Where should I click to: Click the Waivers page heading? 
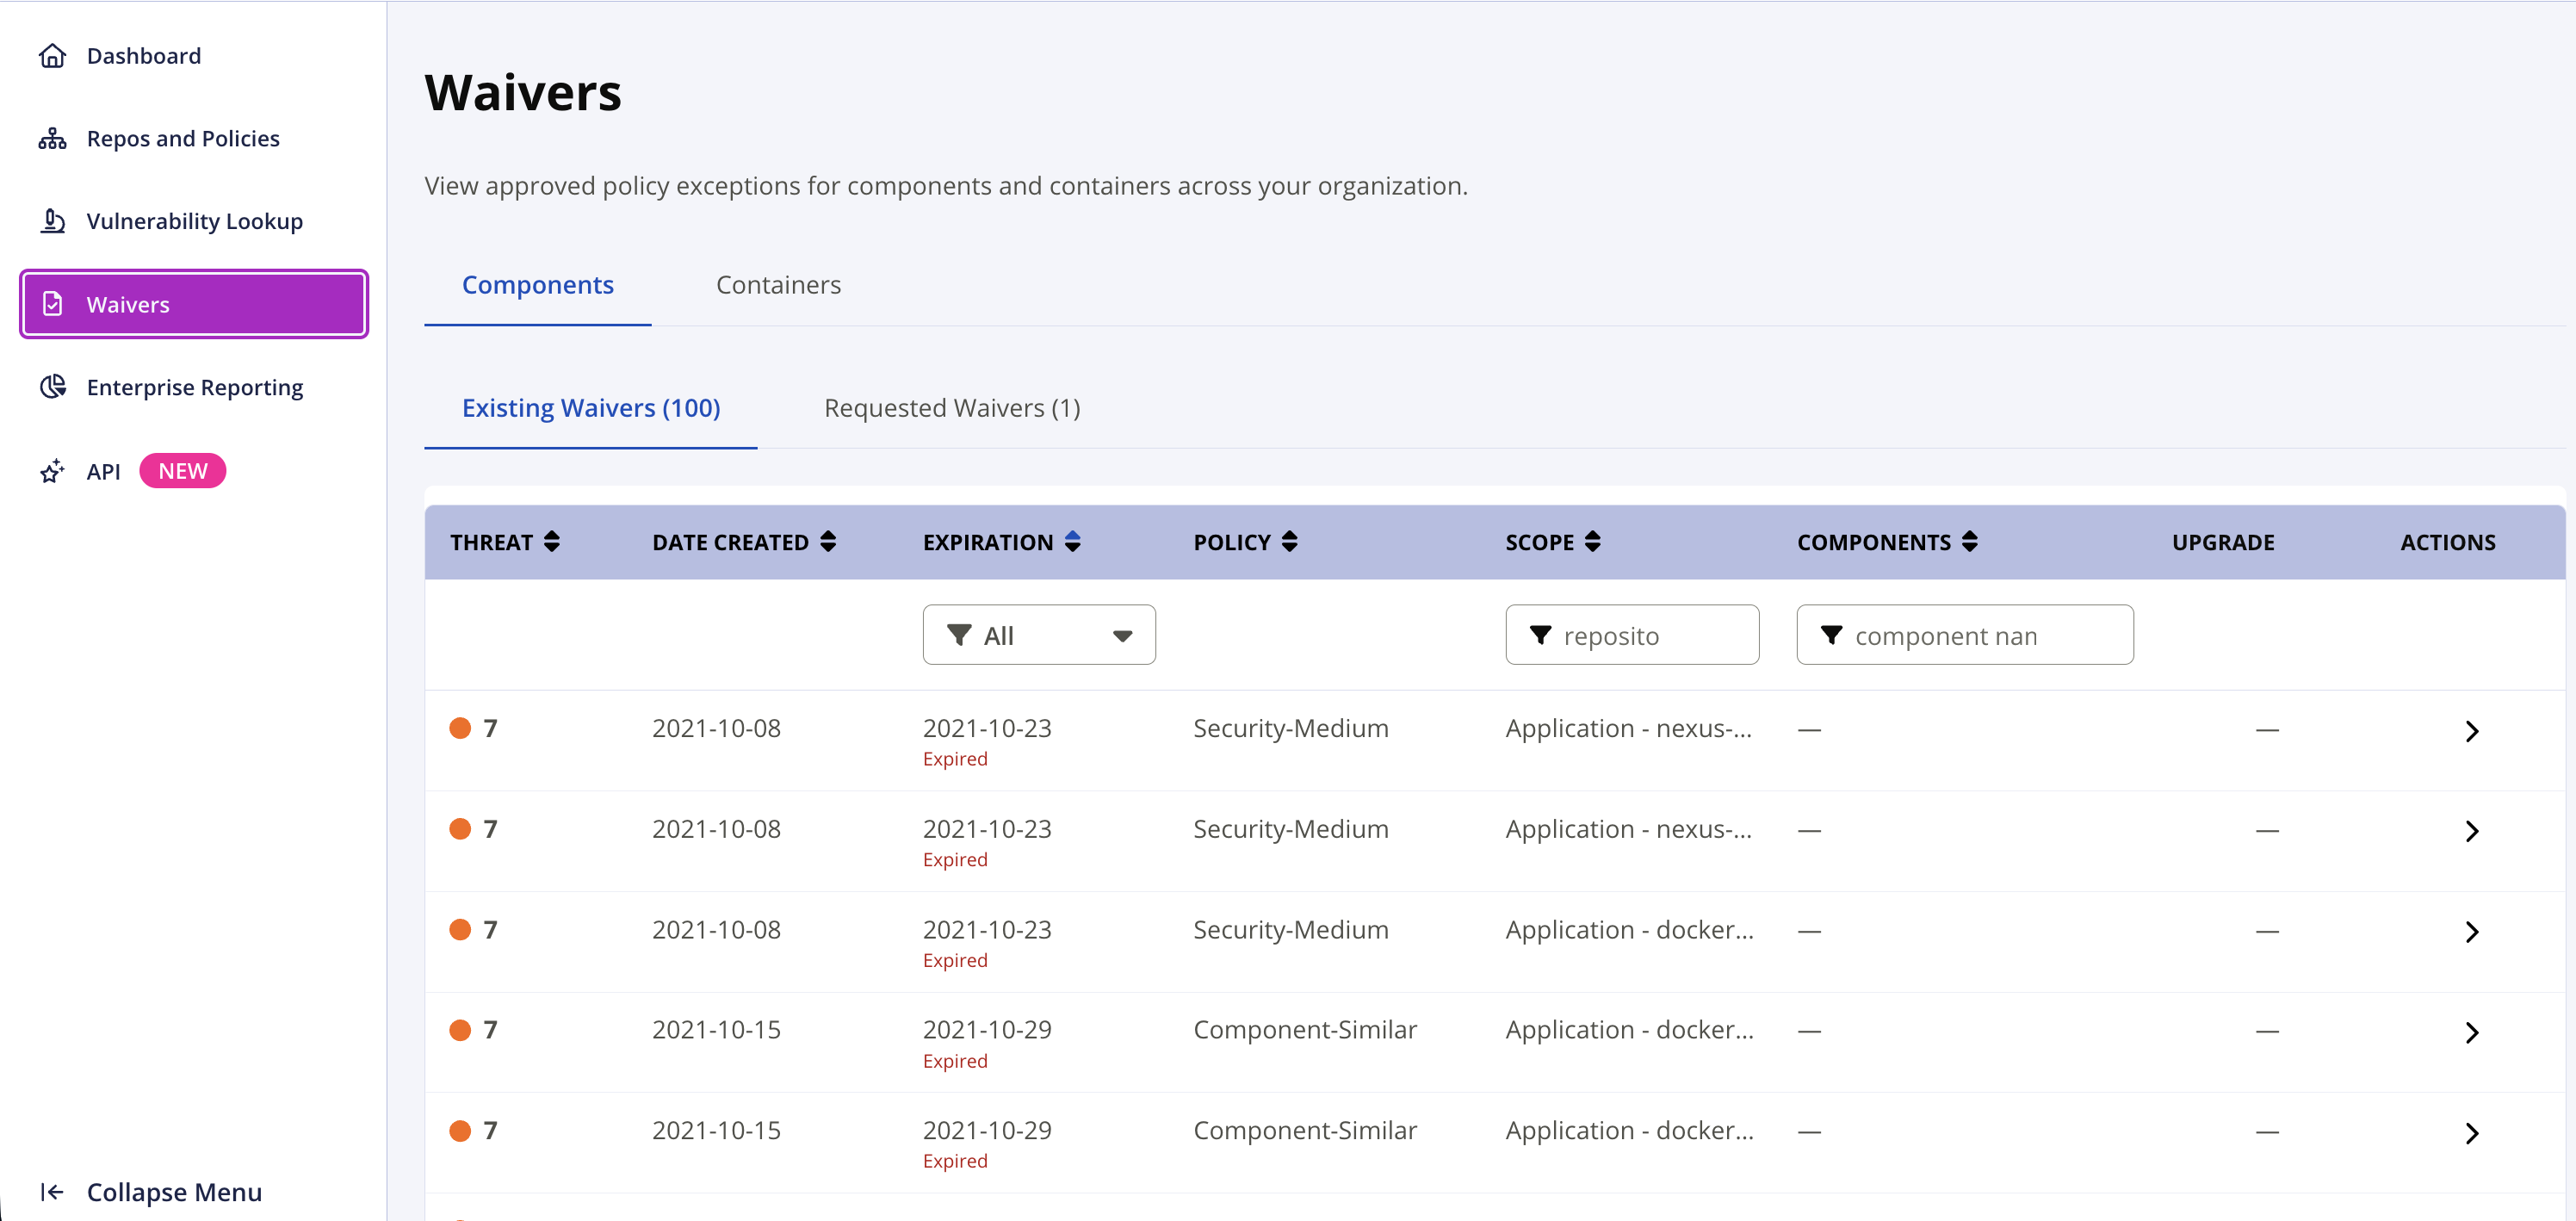[523, 92]
